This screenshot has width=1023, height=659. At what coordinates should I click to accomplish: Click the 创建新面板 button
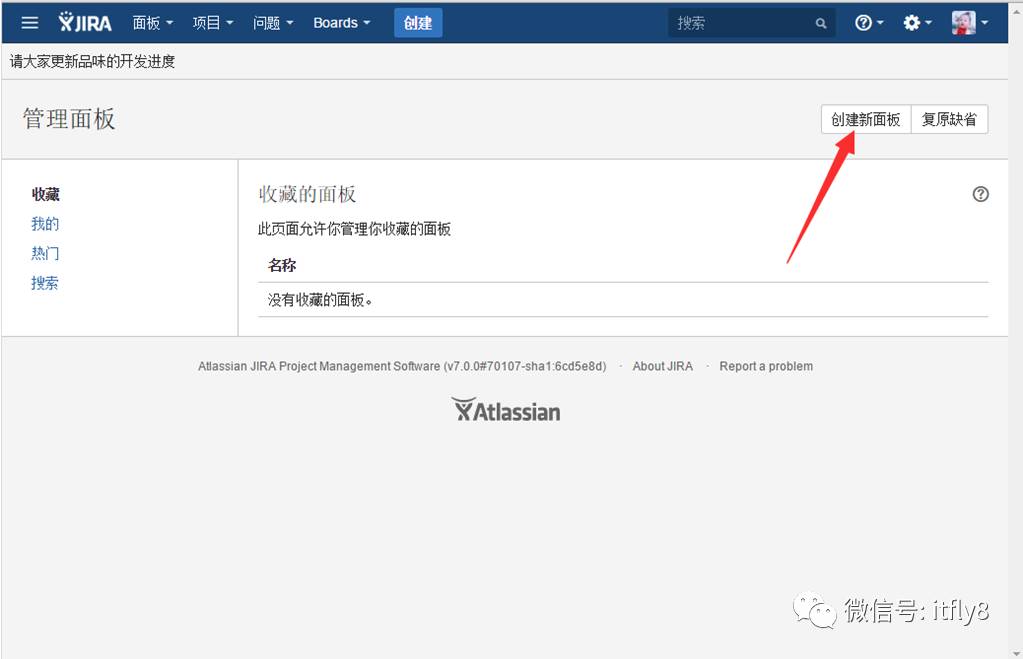click(x=865, y=119)
